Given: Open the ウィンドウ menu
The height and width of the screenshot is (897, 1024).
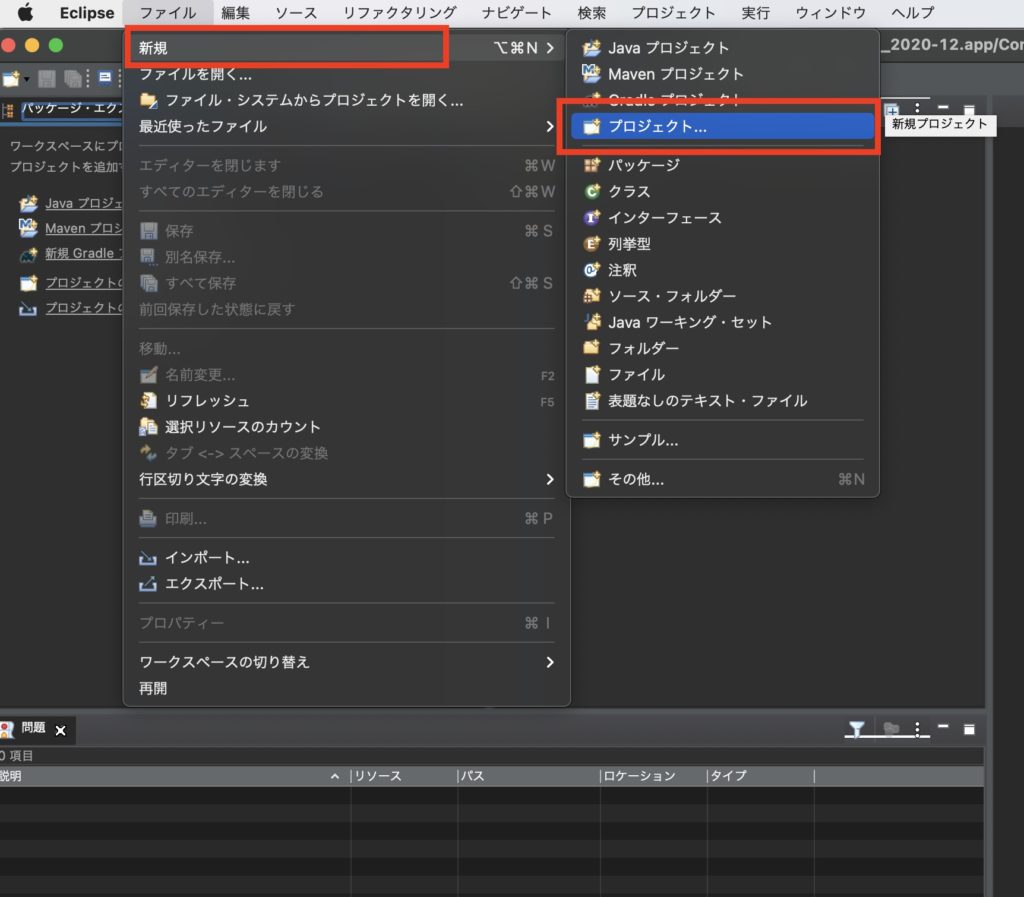Looking at the screenshot, I should click(831, 12).
